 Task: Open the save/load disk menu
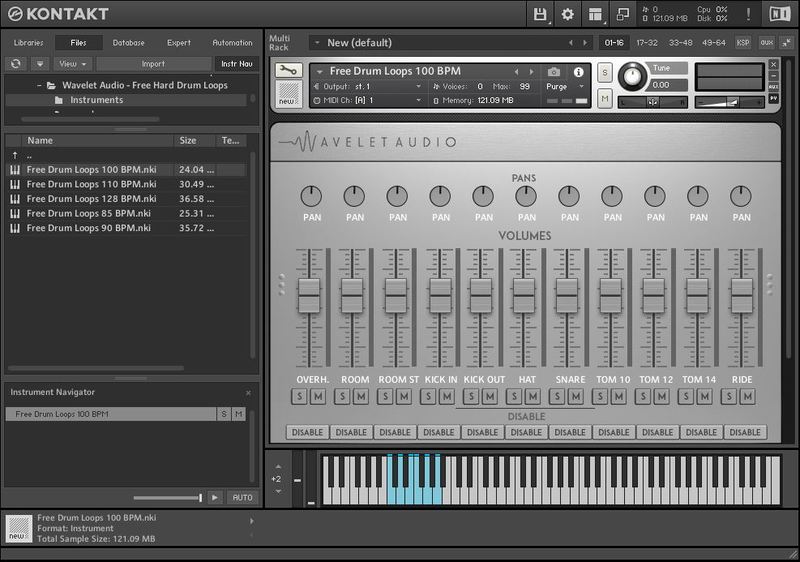tap(540, 14)
